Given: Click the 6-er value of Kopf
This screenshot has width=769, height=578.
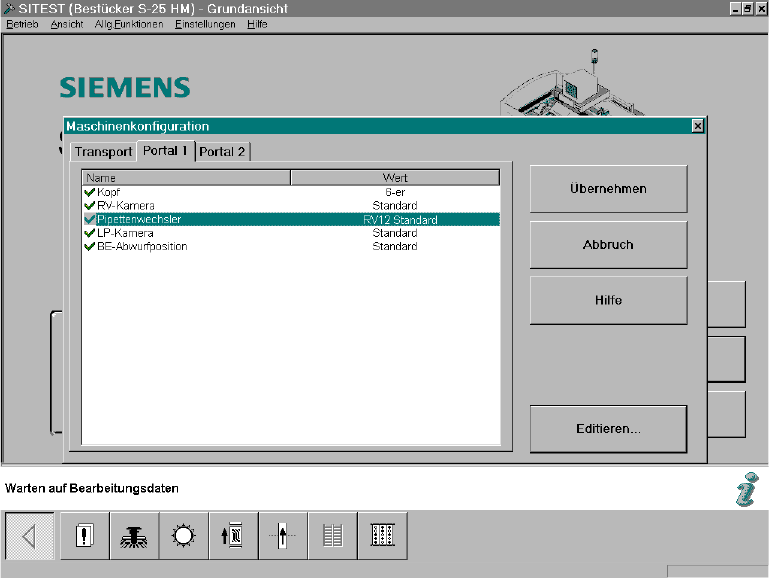Looking at the screenshot, I should tap(395, 192).
